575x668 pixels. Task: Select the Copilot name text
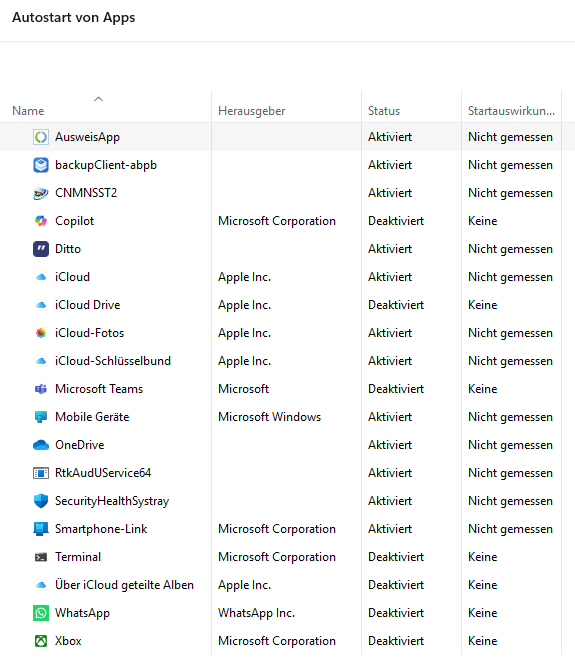75,221
